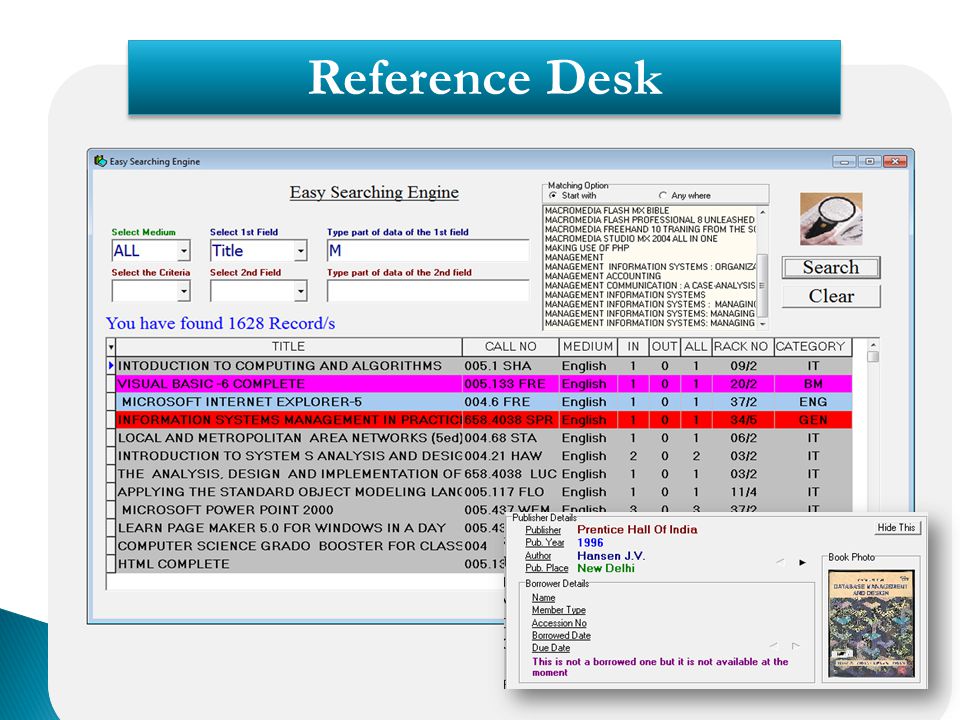Screen dimensions: 960x720
Task: Click the CALL NO column header
Action: (511, 347)
